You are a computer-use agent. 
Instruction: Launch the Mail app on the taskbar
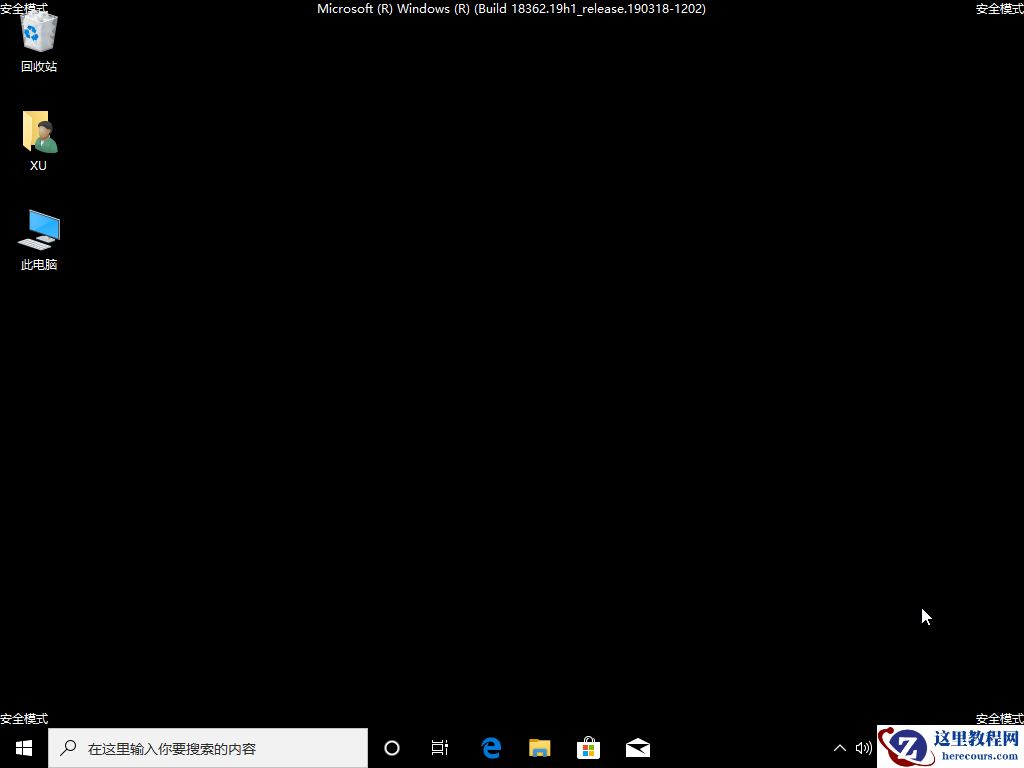pos(637,747)
